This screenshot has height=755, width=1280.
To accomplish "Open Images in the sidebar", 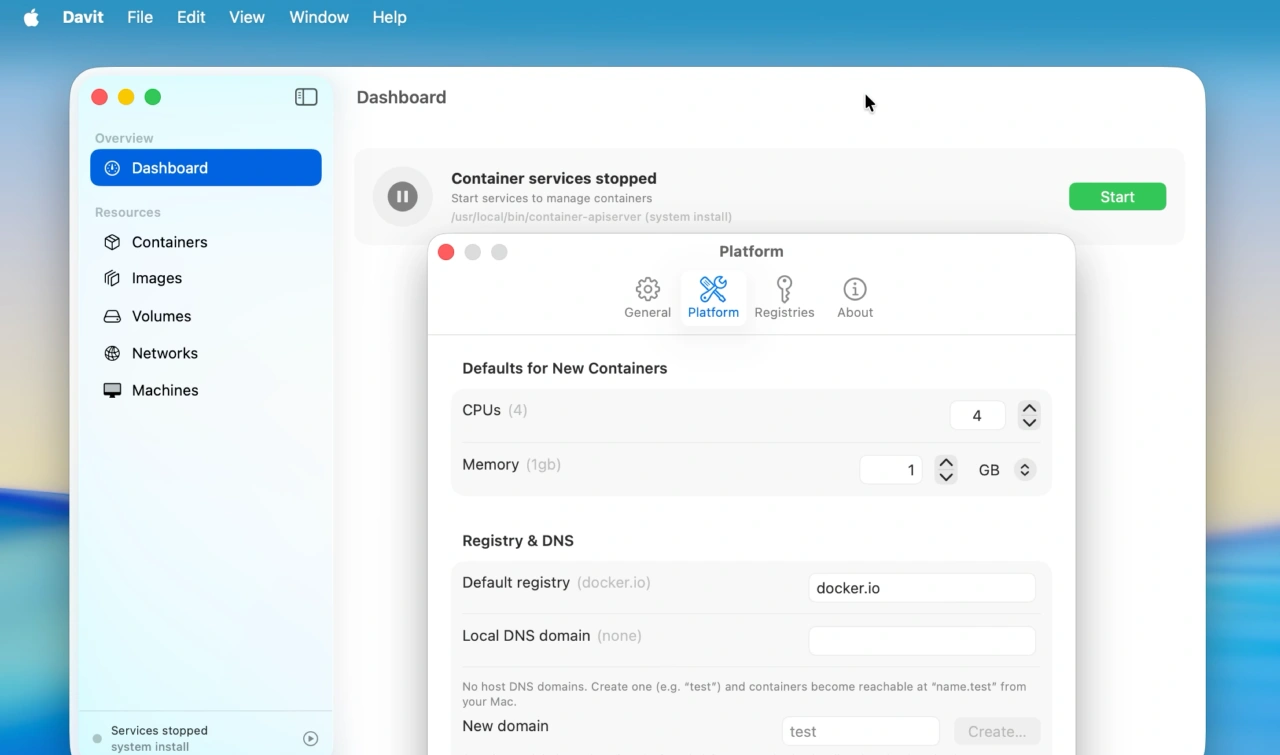I will pos(206,278).
